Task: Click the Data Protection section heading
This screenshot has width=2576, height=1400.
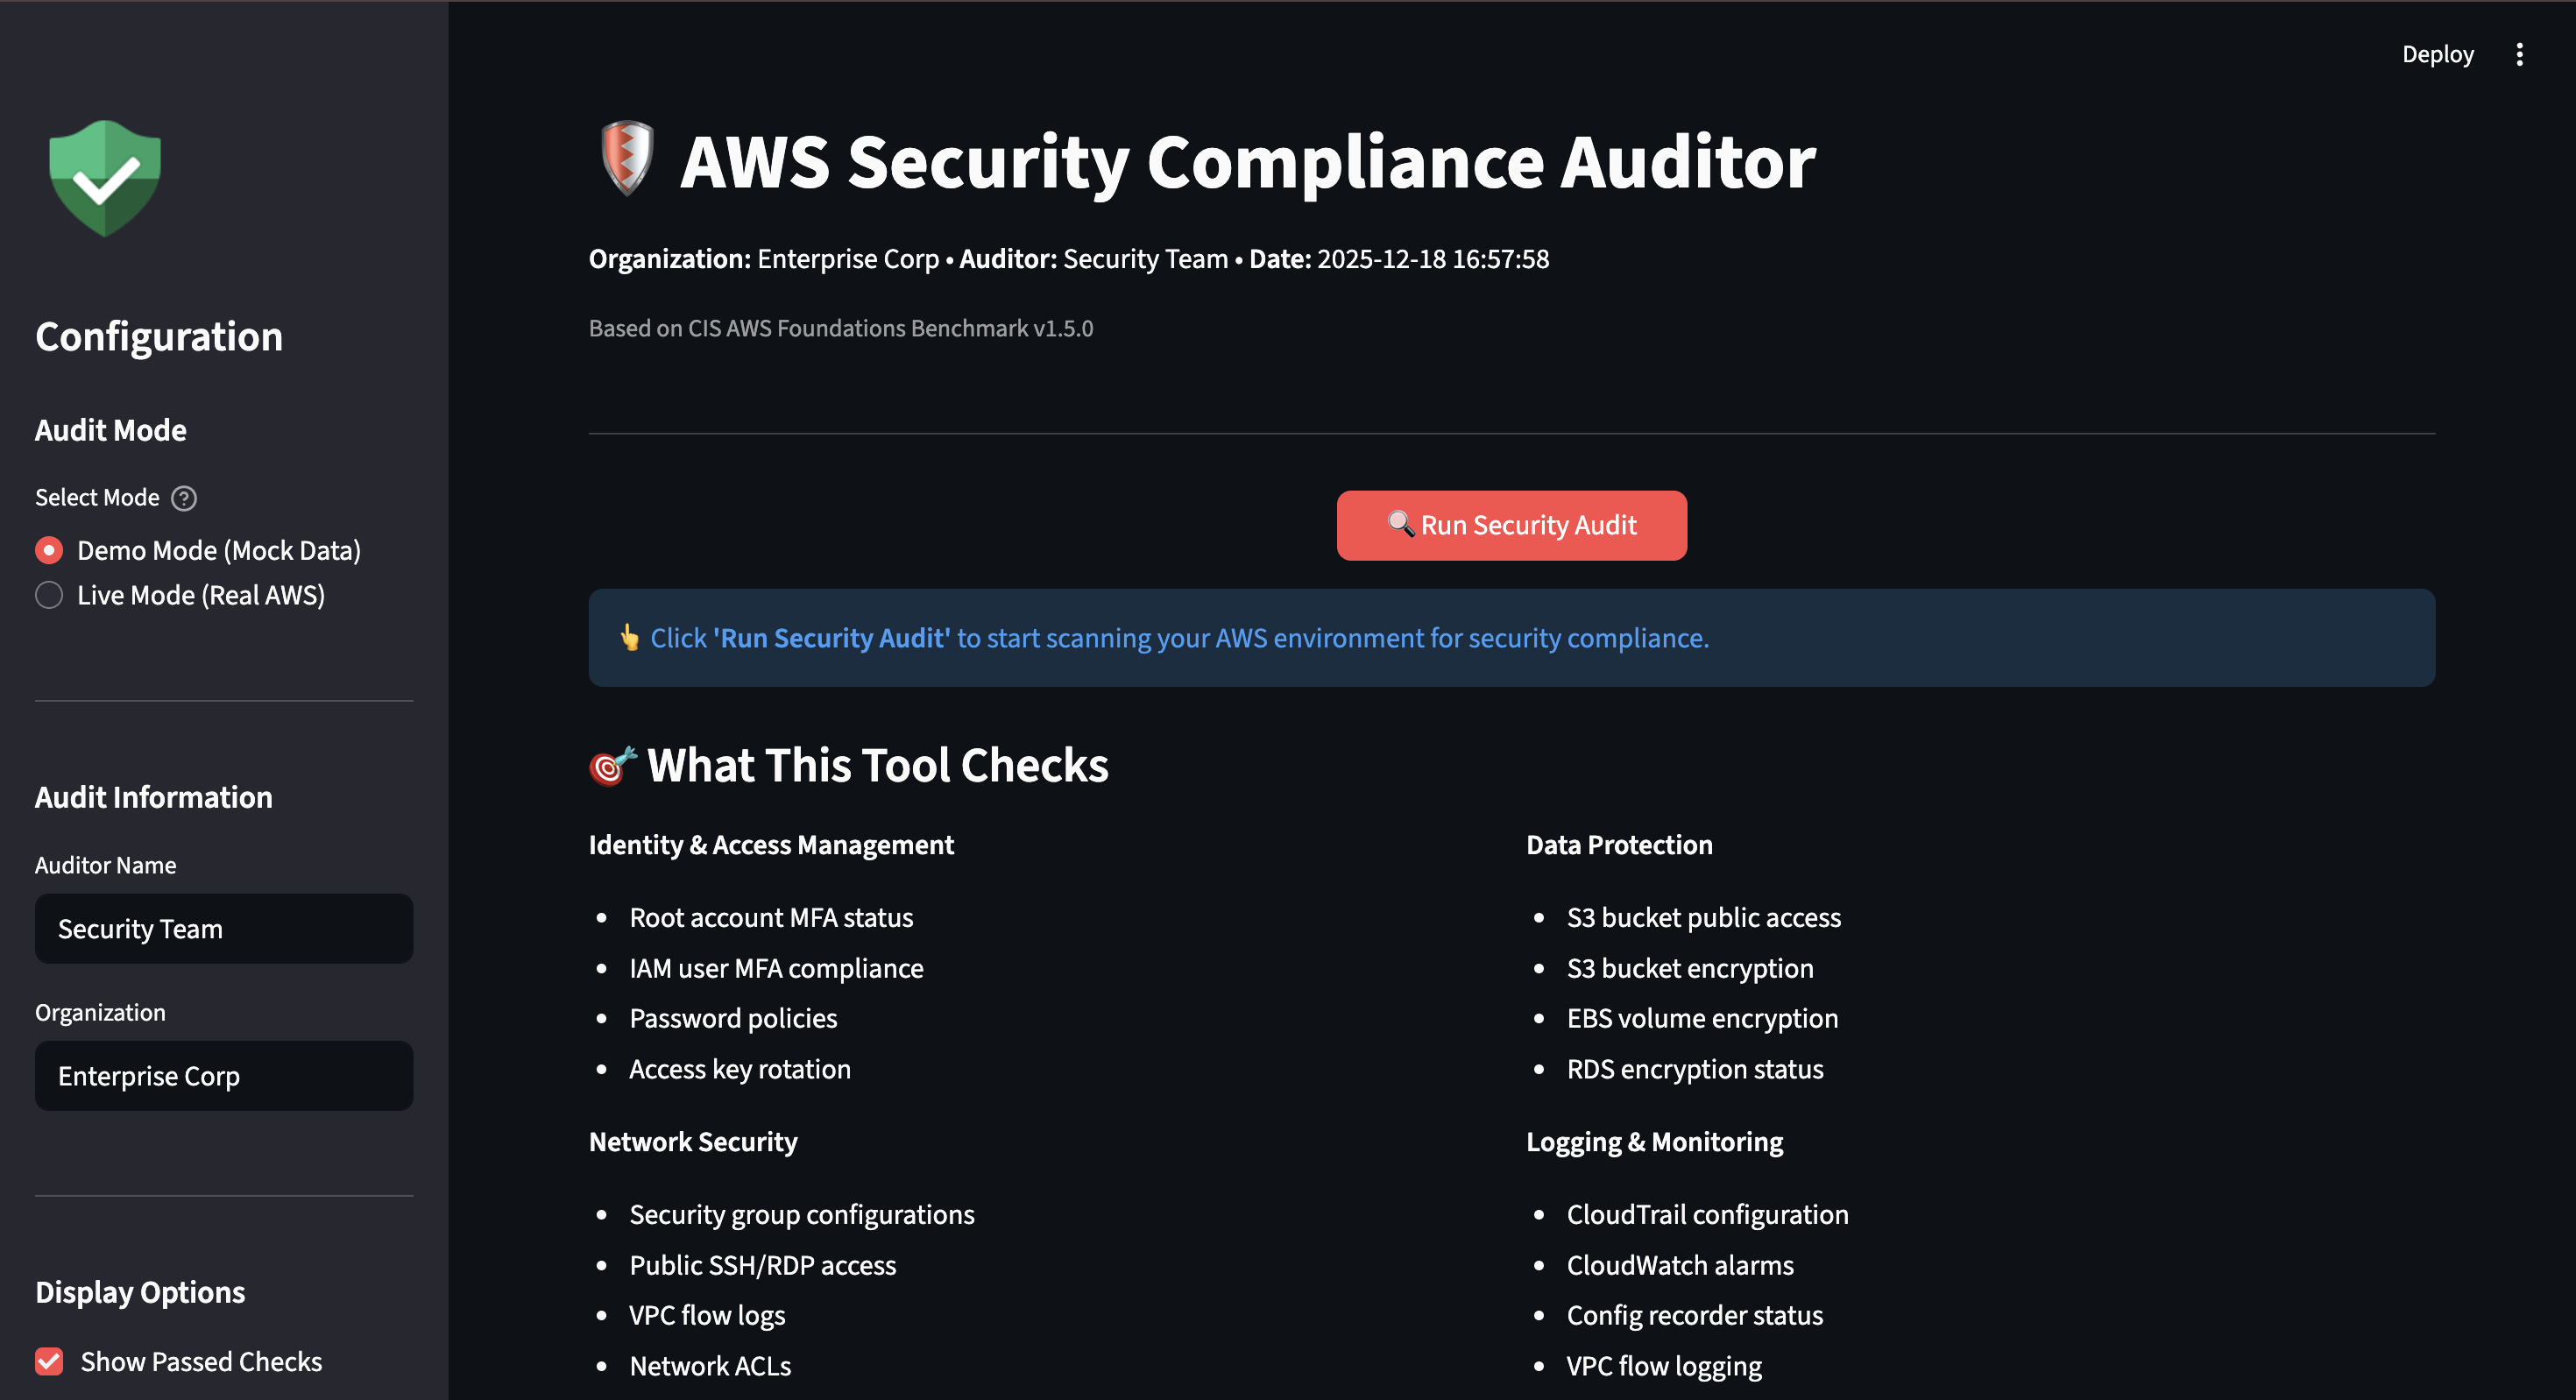Action: pos(1619,845)
